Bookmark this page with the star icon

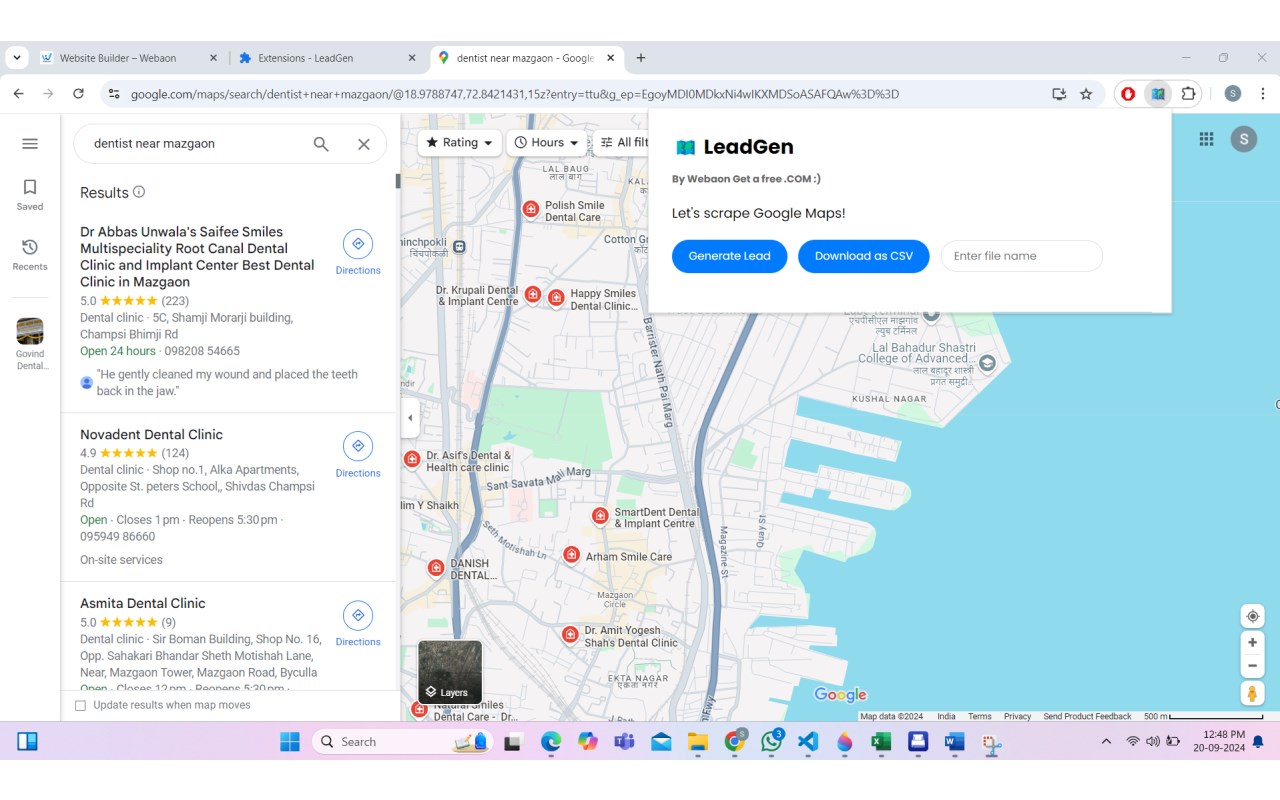pyautogui.click(x=1086, y=94)
